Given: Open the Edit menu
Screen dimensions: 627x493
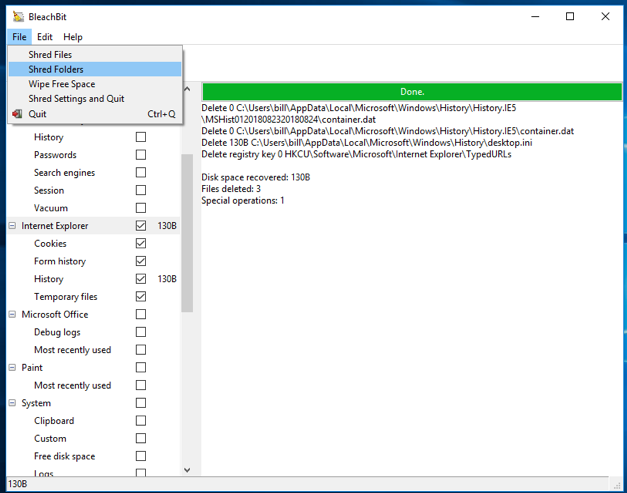Looking at the screenshot, I should (45, 37).
